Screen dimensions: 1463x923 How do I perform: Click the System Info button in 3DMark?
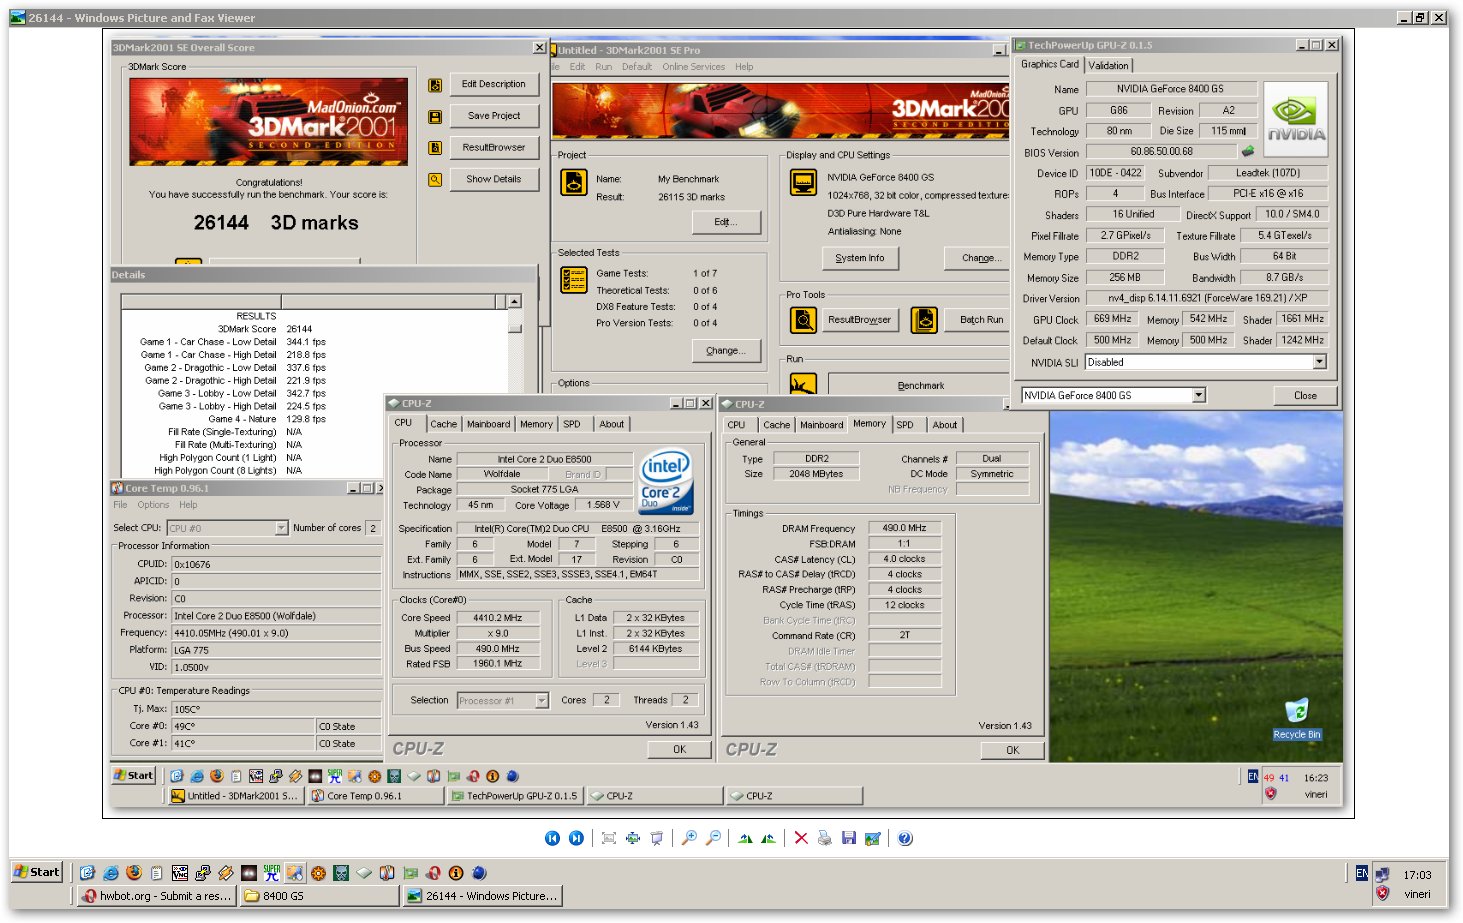[860, 258]
